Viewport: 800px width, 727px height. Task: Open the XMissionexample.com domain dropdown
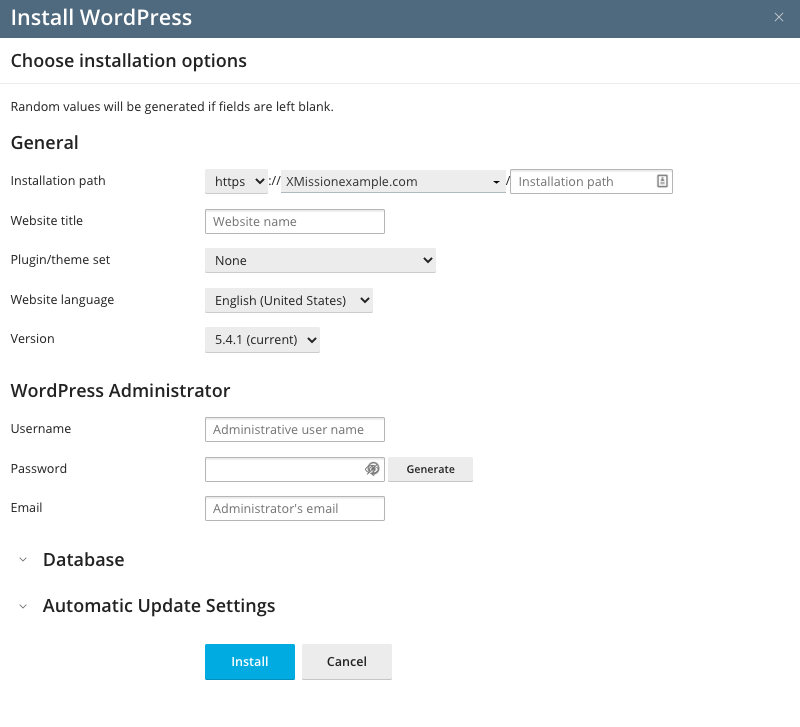tap(392, 181)
